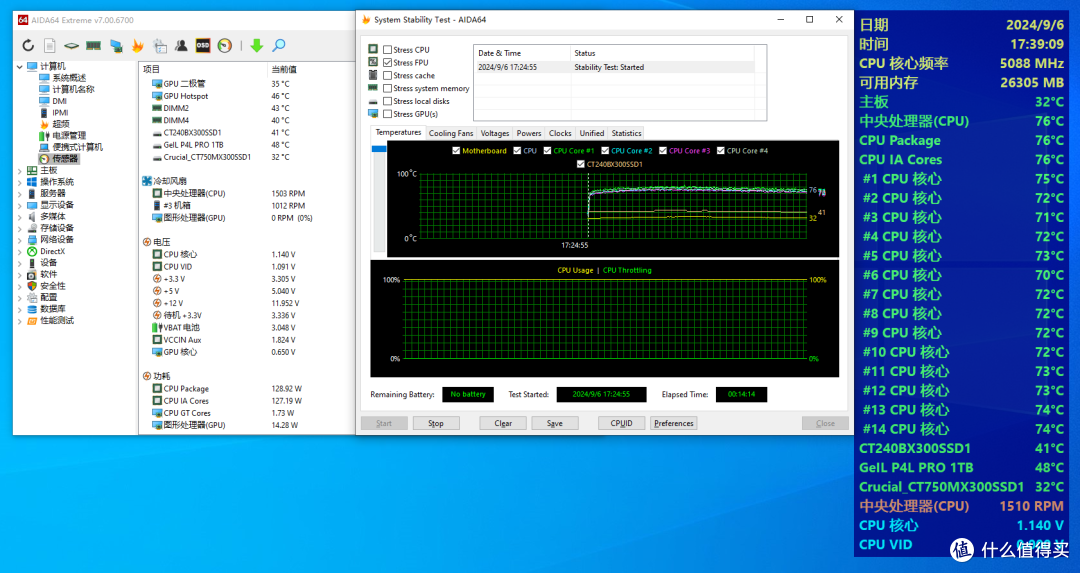Select the Stability Test: Started log row
This screenshot has height=573, width=1080.
[x=615, y=67]
